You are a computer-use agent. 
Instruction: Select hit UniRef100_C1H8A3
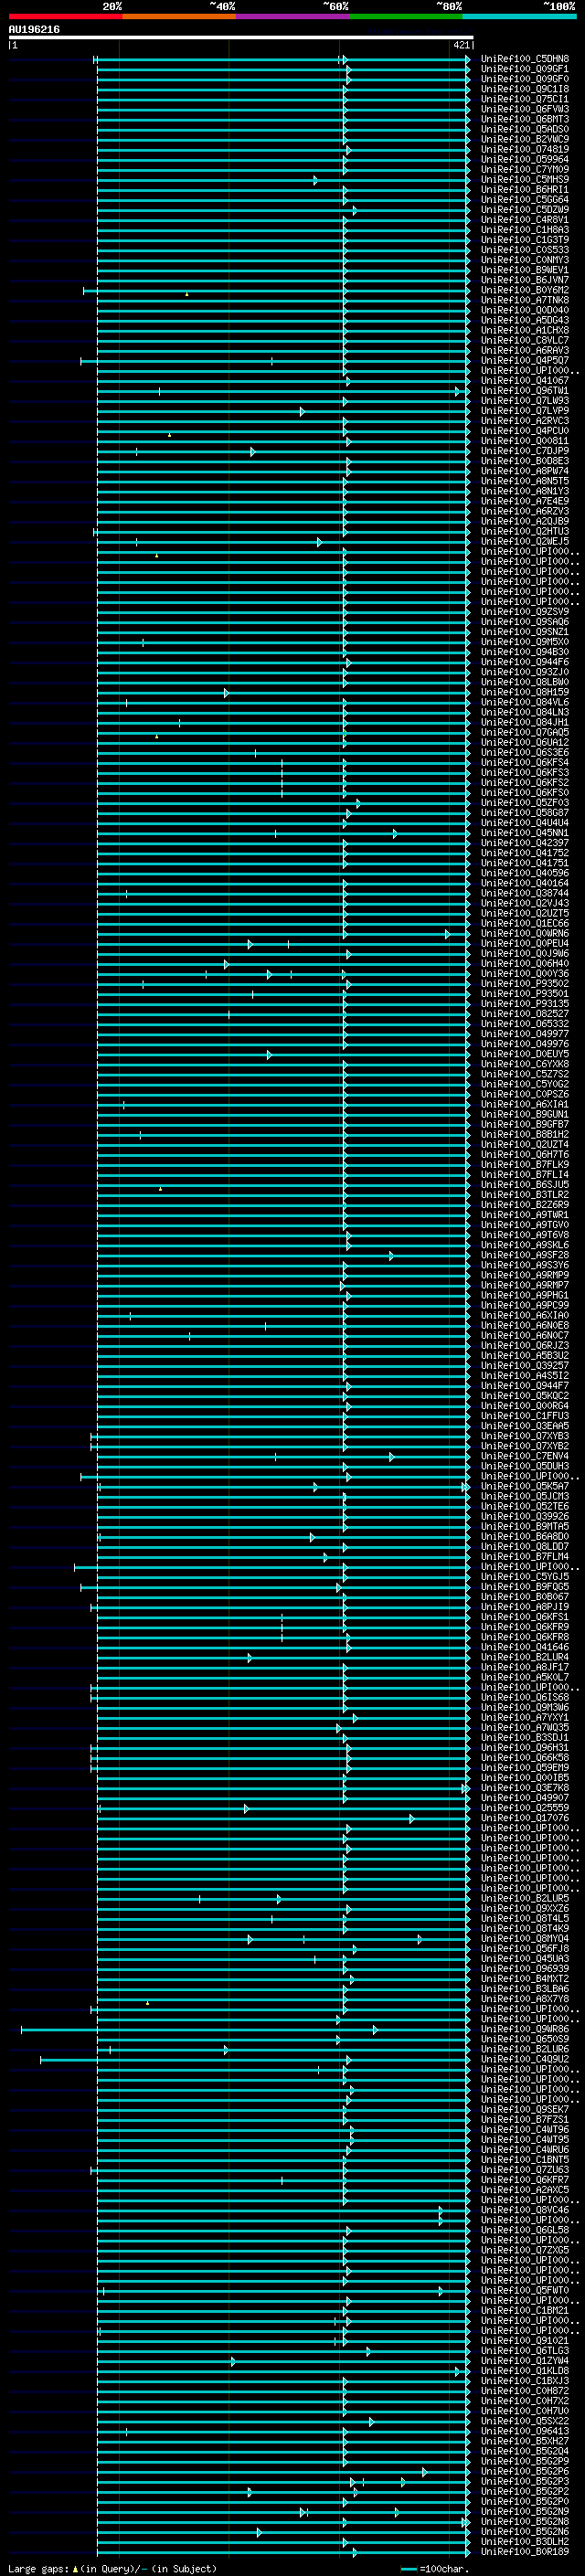tap(525, 230)
